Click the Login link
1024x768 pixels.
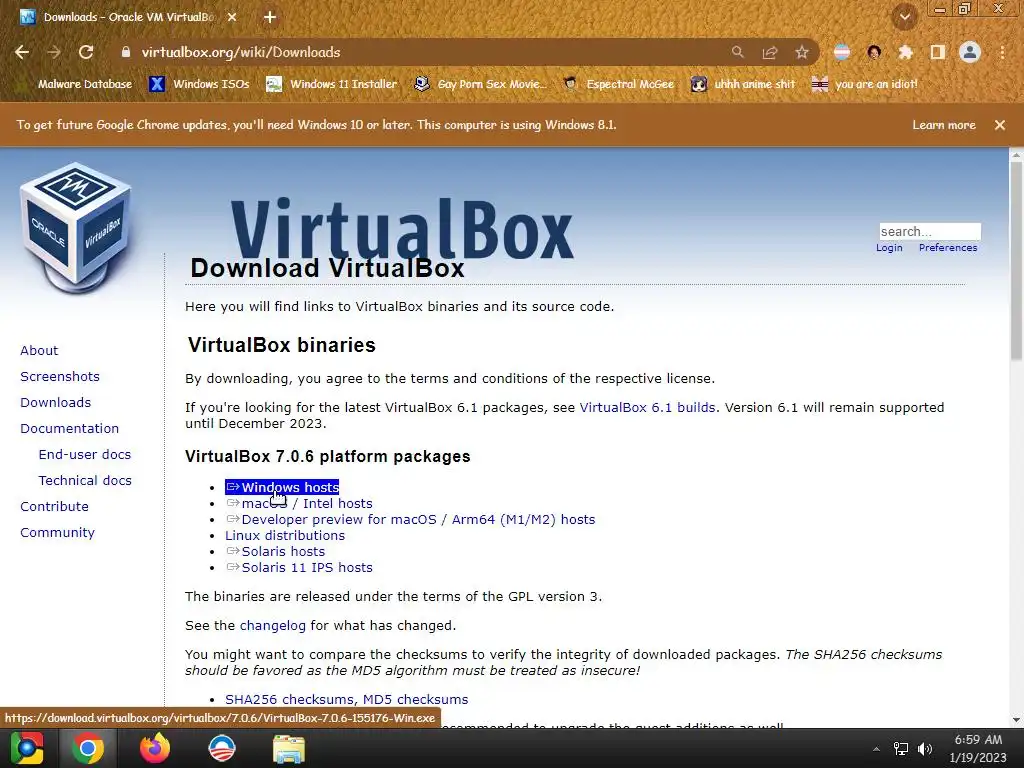tap(889, 248)
